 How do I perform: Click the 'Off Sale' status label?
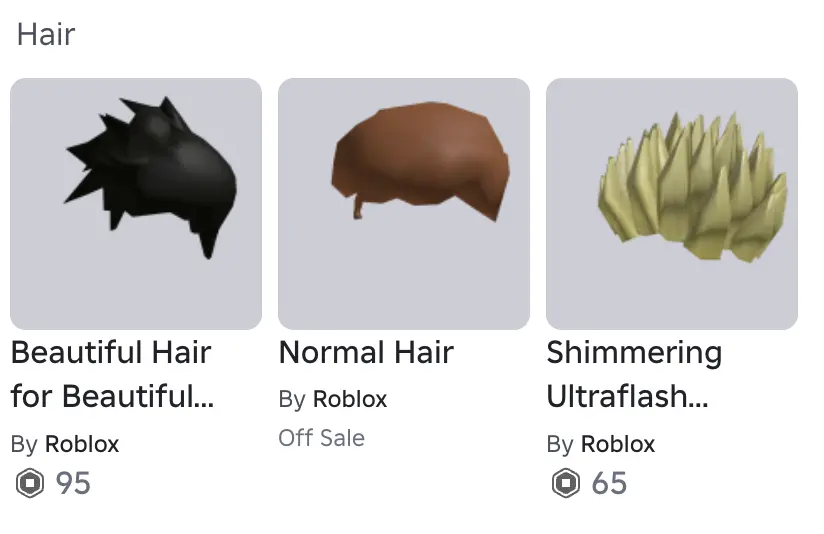322,438
